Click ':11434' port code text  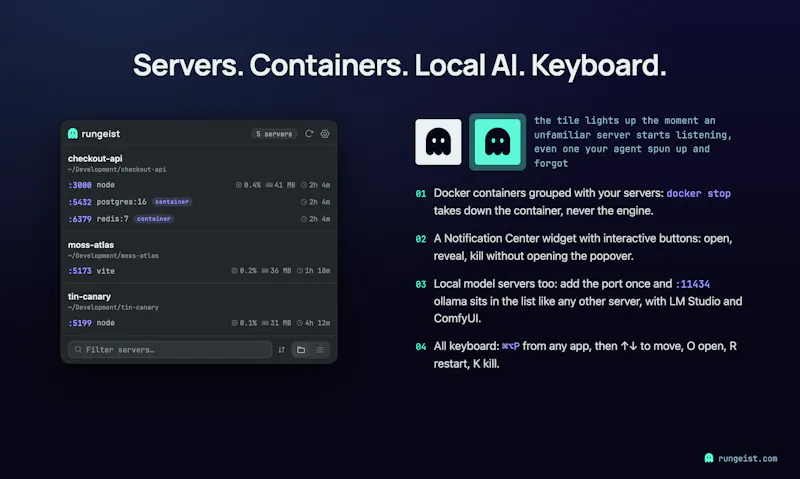coord(692,284)
